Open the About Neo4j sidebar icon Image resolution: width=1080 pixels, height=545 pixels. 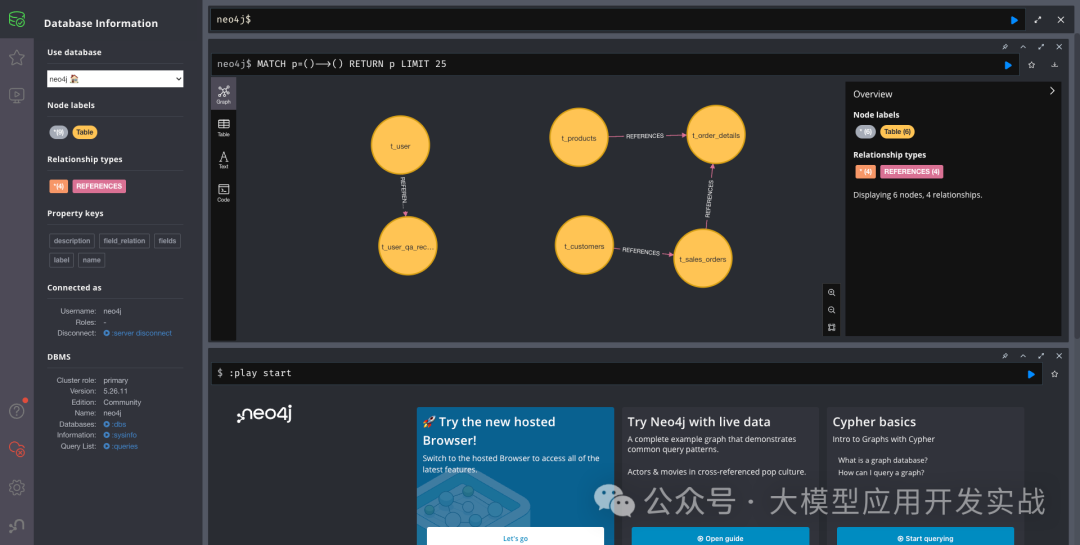[17, 526]
